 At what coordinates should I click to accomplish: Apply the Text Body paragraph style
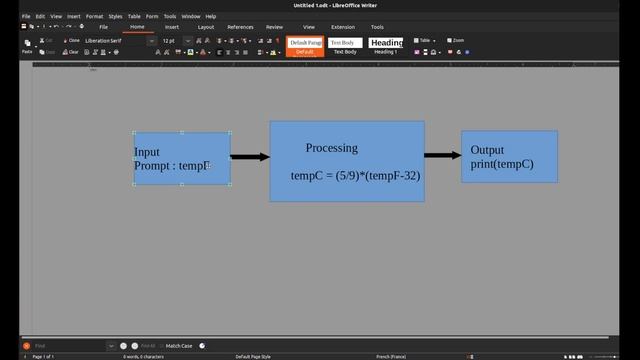tap(345, 46)
